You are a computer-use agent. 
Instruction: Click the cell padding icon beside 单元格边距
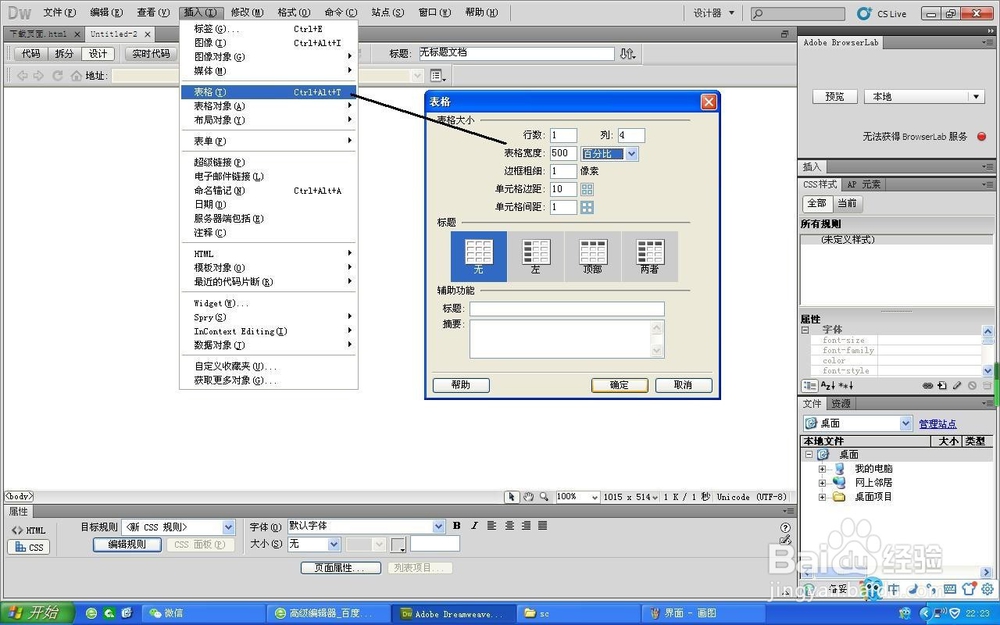[x=587, y=189]
